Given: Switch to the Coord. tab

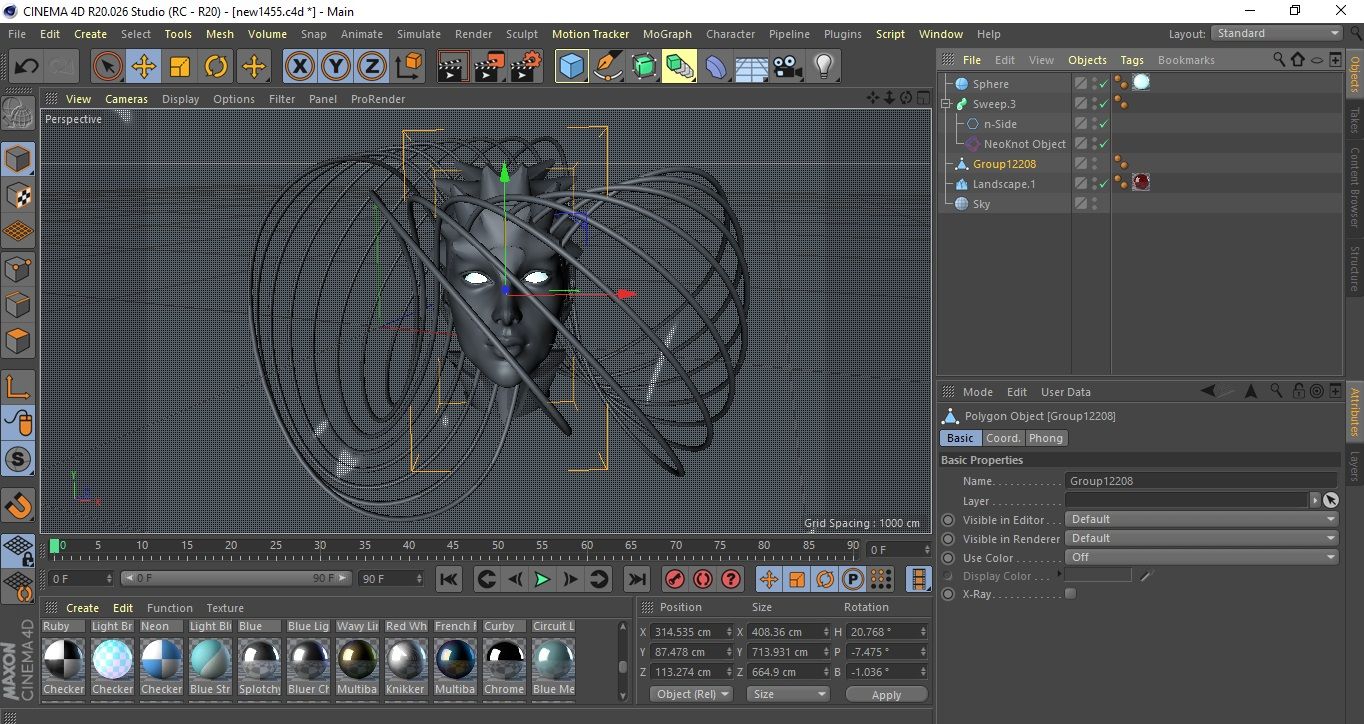Looking at the screenshot, I should (1003, 438).
